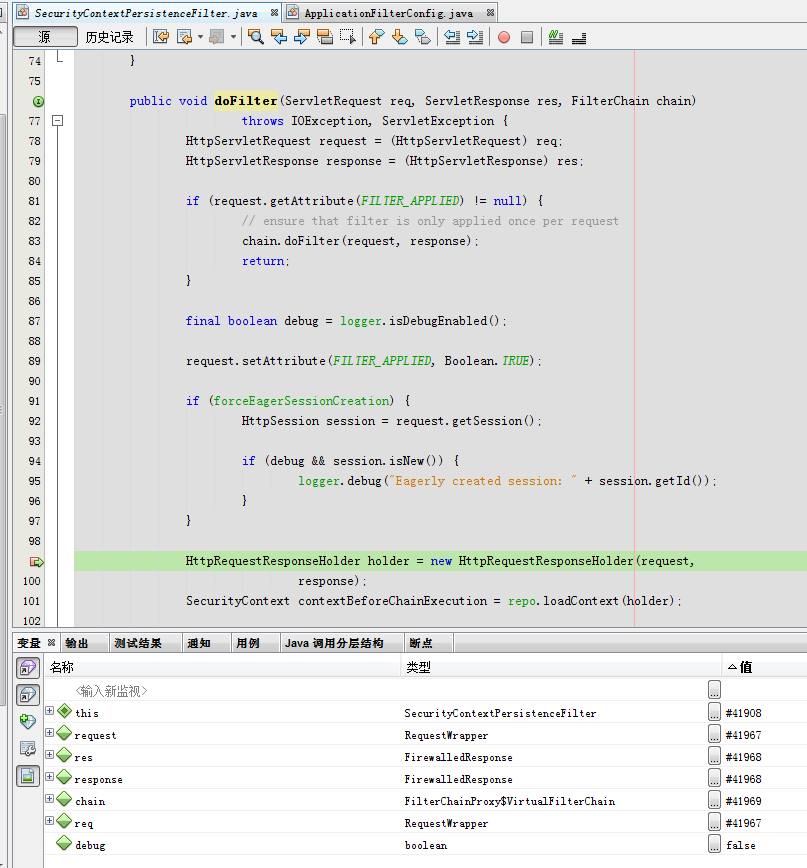Switch to 源 (Source) view button

(45, 37)
